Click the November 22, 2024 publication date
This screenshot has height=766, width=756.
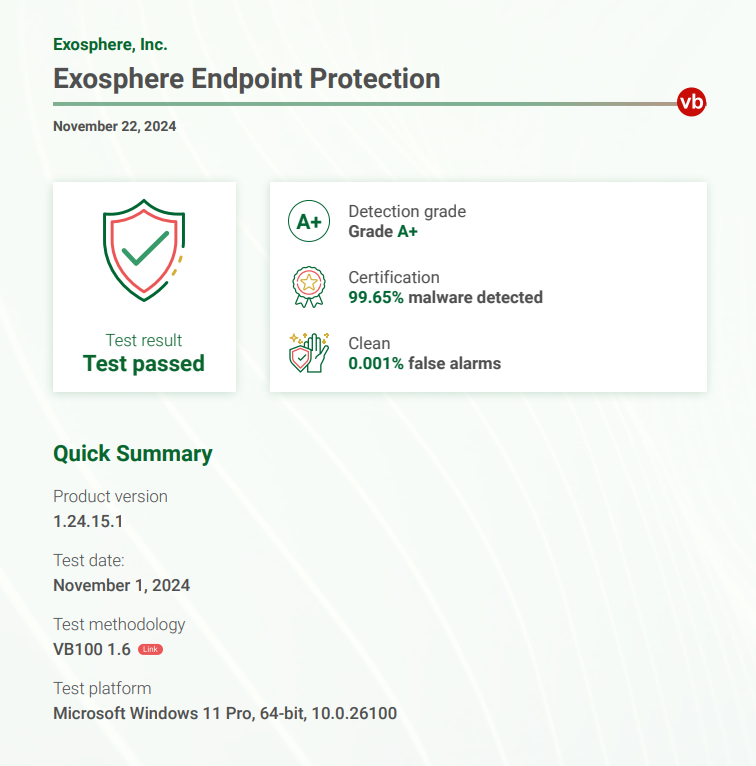115,126
